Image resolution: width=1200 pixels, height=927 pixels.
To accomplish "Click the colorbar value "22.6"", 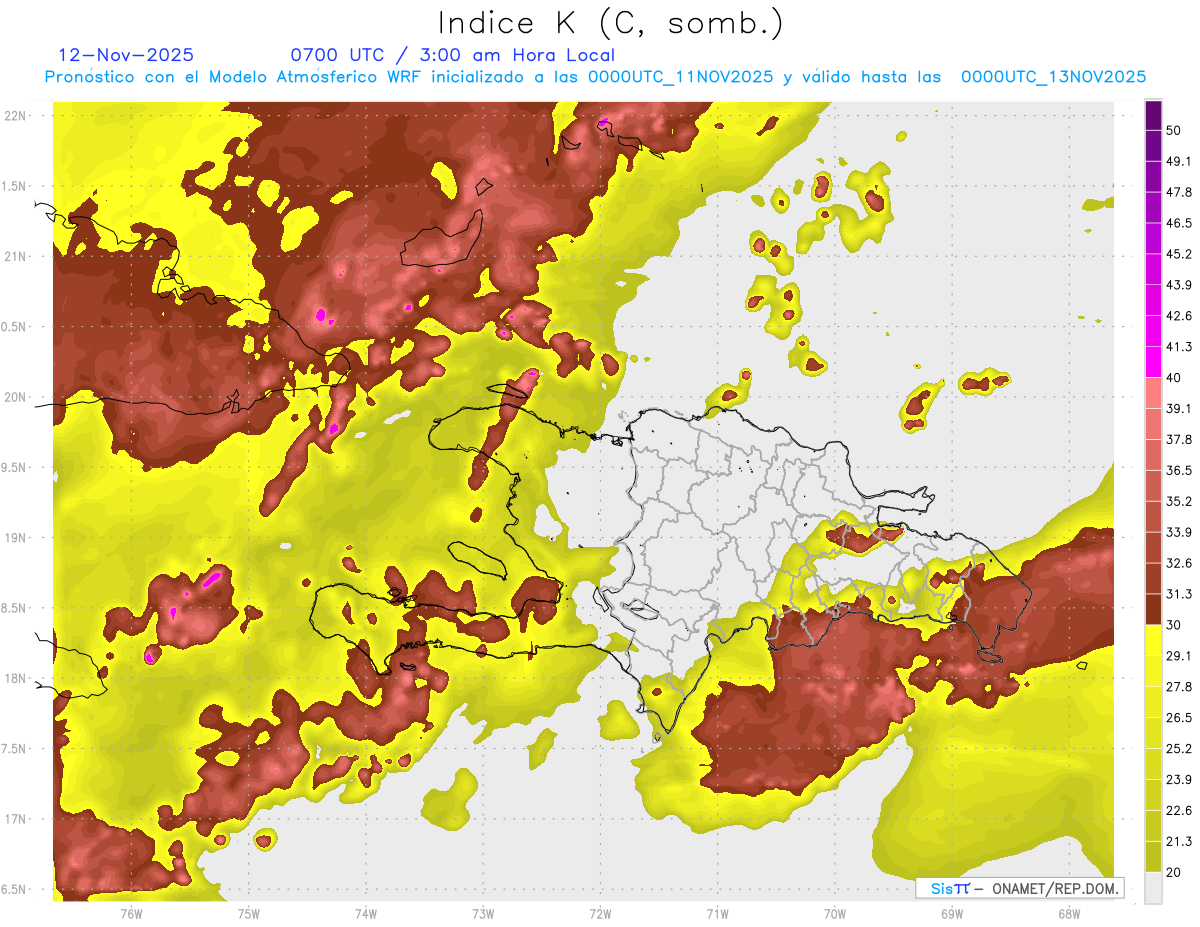I will [x=1179, y=810].
